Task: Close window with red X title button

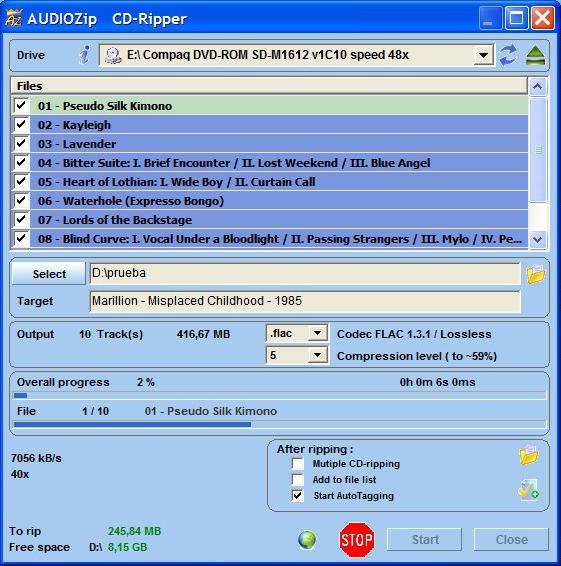Action: click(543, 18)
